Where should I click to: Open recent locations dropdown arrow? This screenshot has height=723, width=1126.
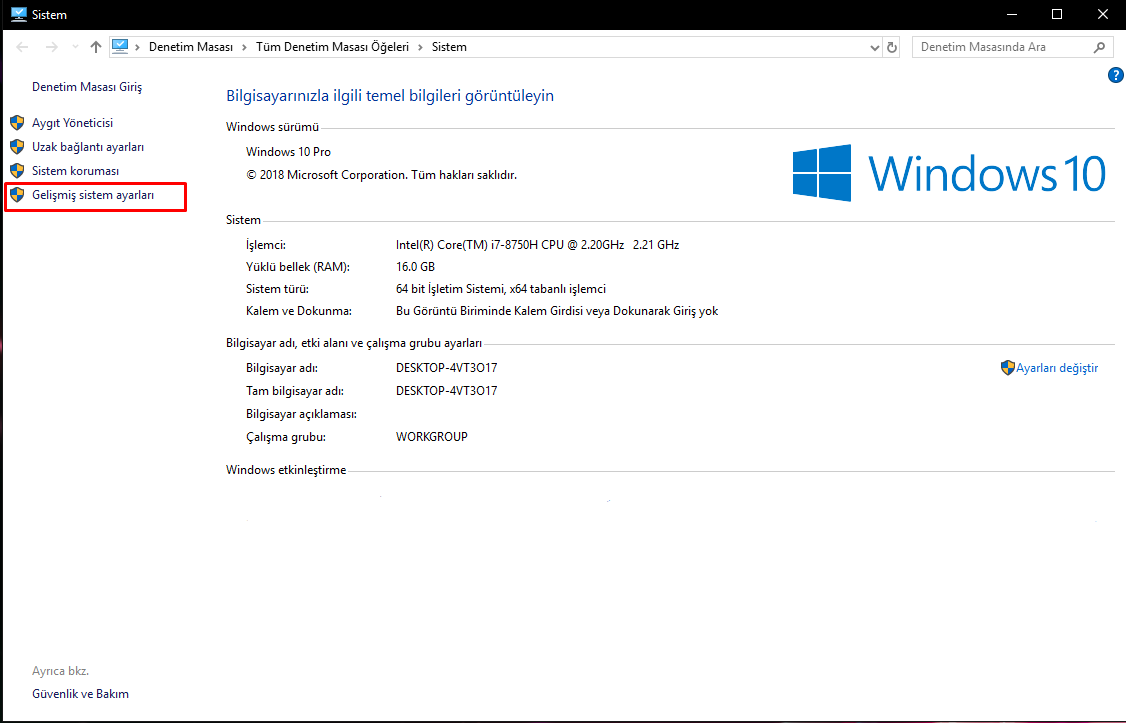pyautogui.click(x=75, y=47)
